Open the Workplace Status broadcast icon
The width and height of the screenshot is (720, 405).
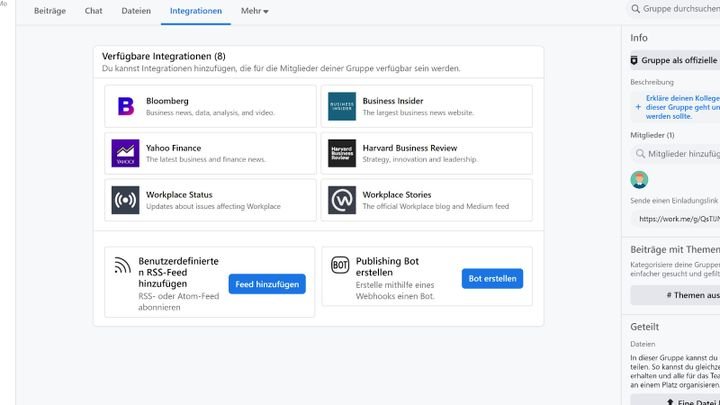click(x=125, y=200)
